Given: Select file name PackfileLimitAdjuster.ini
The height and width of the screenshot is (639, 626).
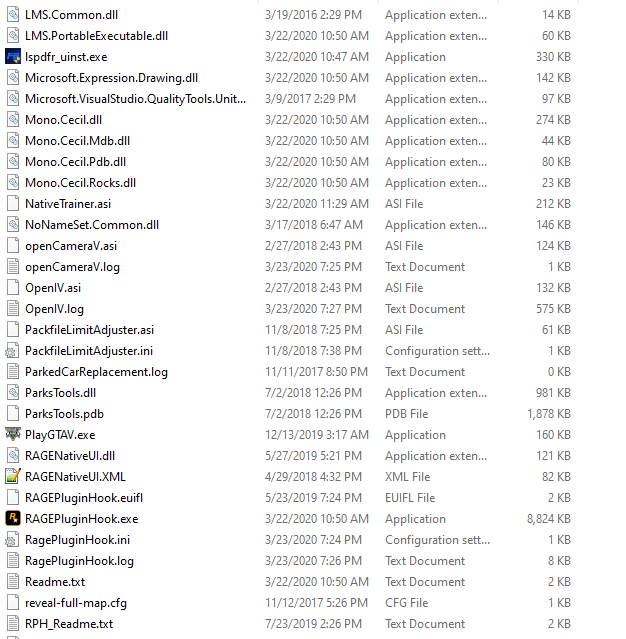Looking at the screenshot, I should coord(89,350).
